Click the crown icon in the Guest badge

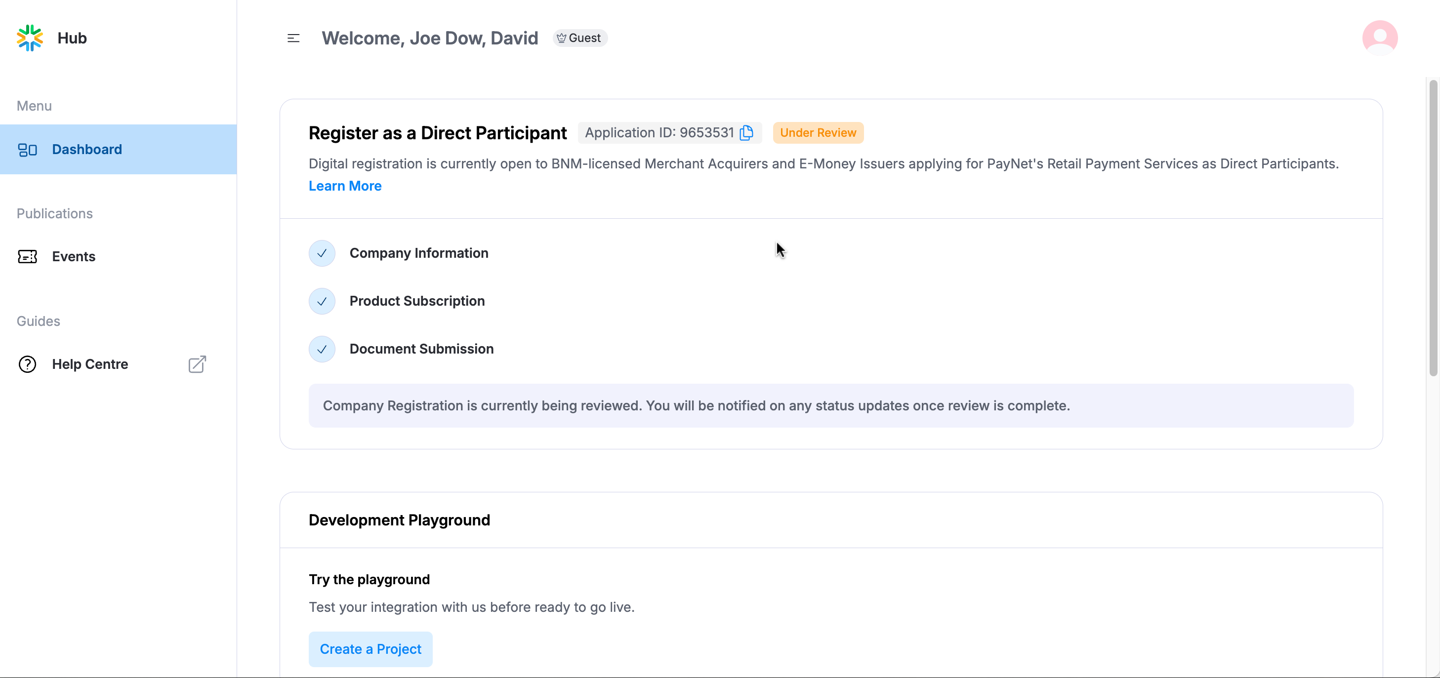(x=560, y=37)
